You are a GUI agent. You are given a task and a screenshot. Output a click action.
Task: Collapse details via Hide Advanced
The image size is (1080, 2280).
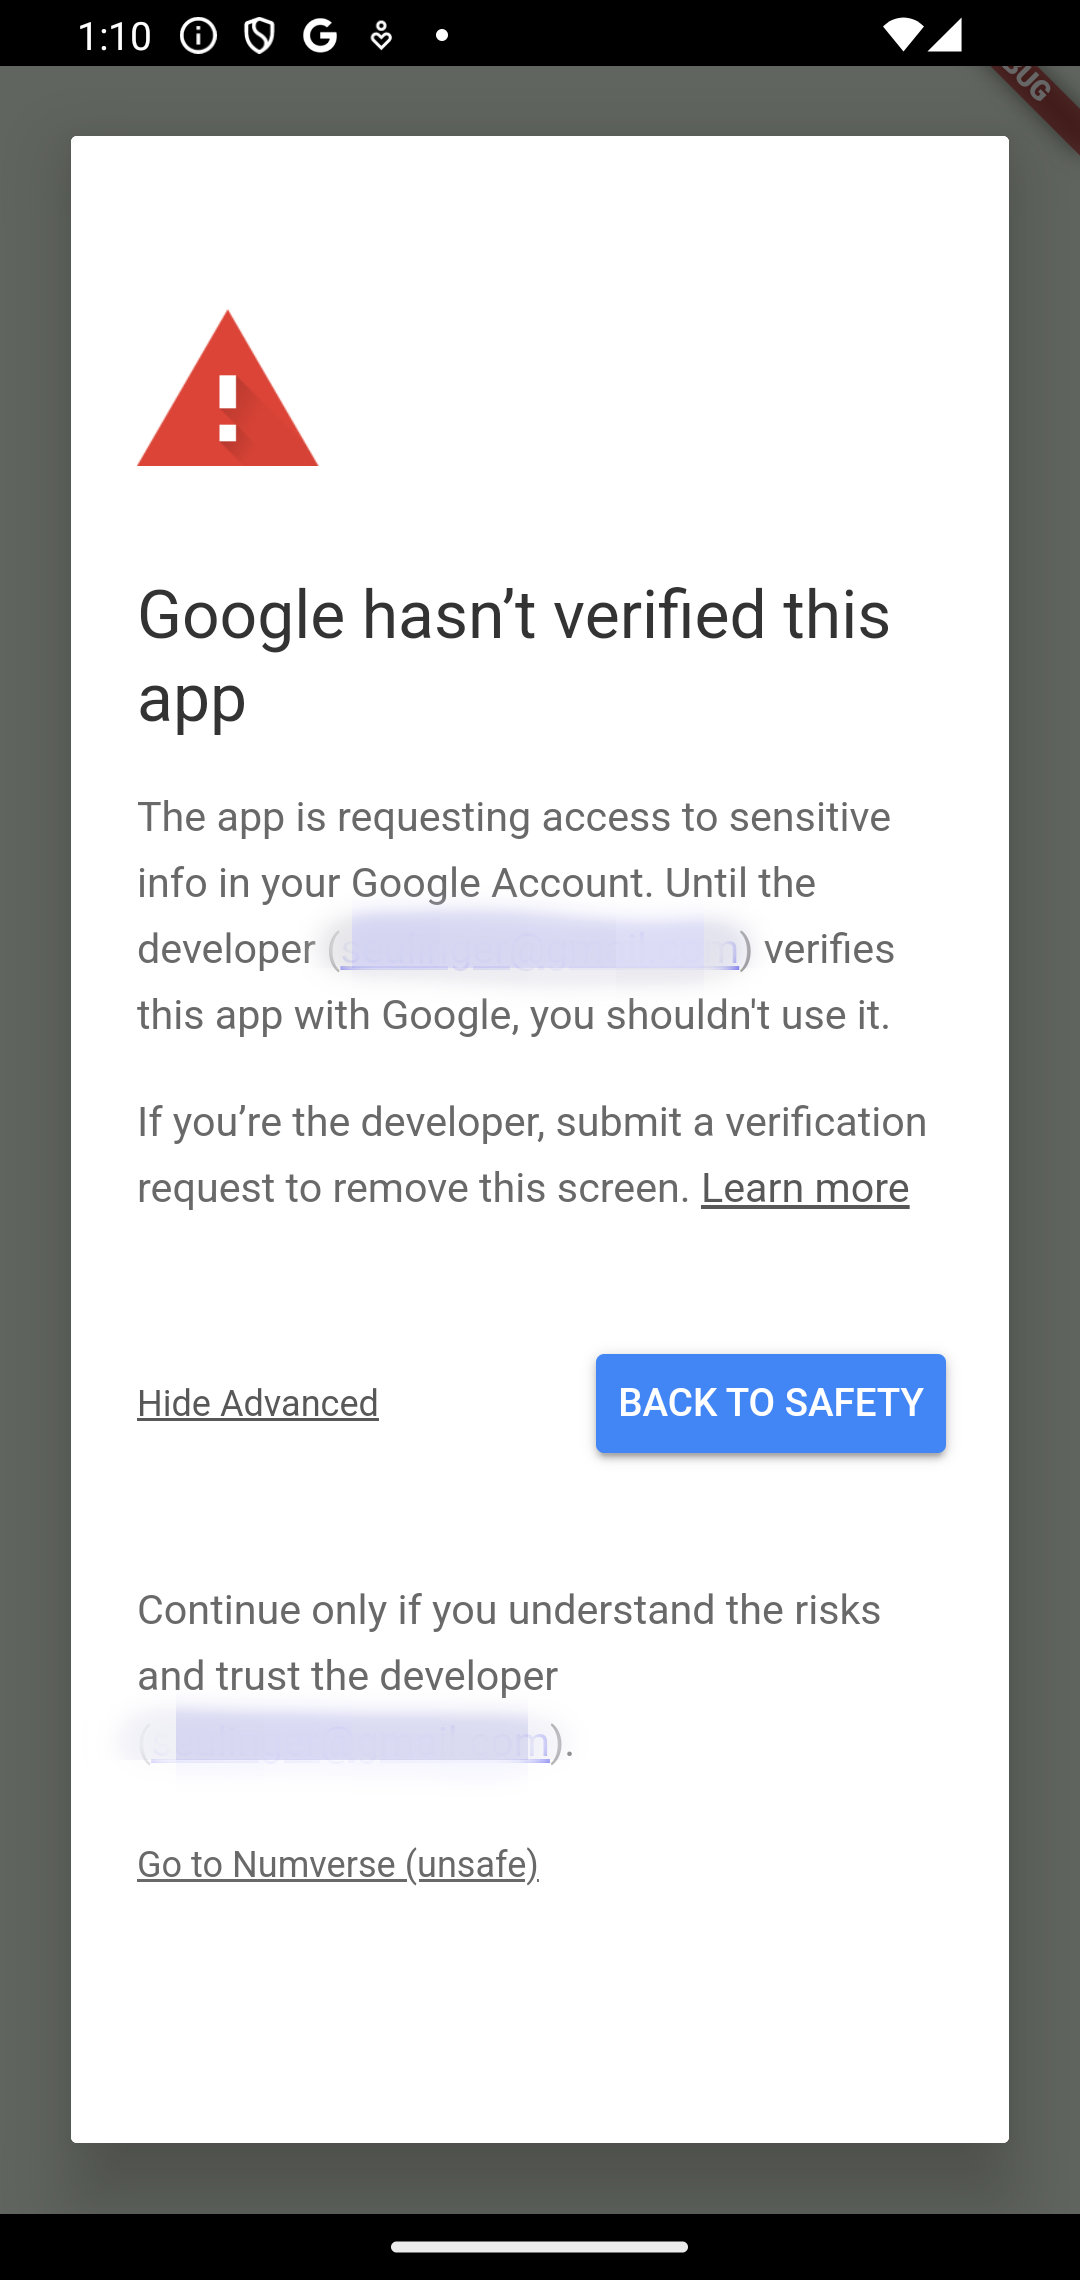tap(257, 1403)
